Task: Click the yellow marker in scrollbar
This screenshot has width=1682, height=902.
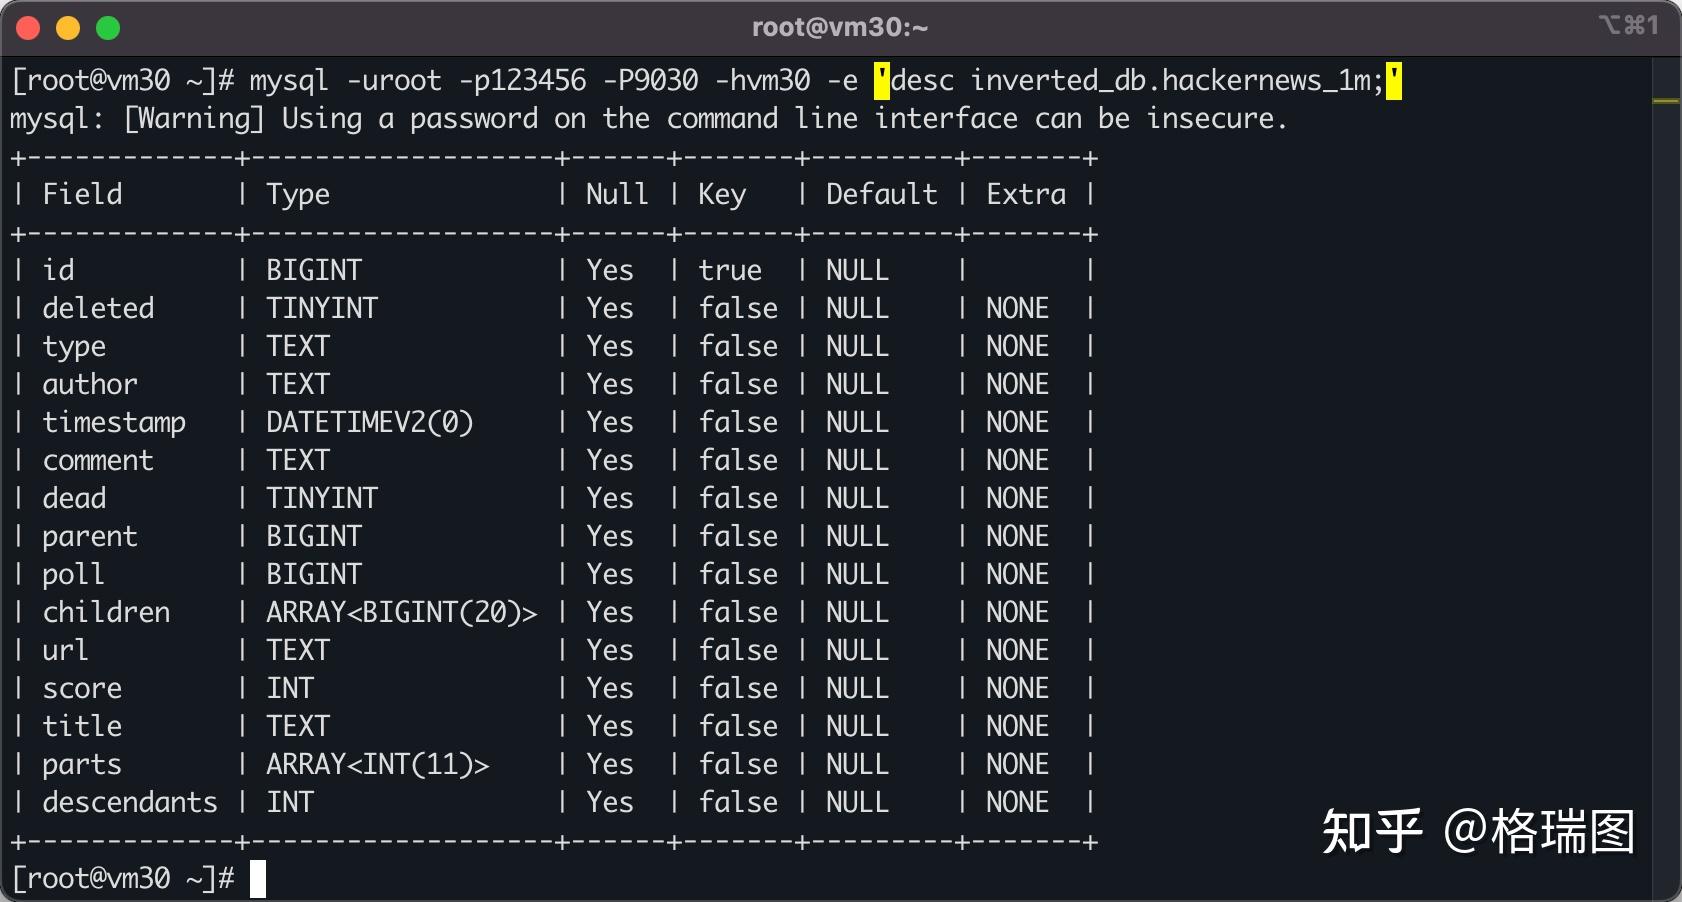Action: tap(1666, 101)
